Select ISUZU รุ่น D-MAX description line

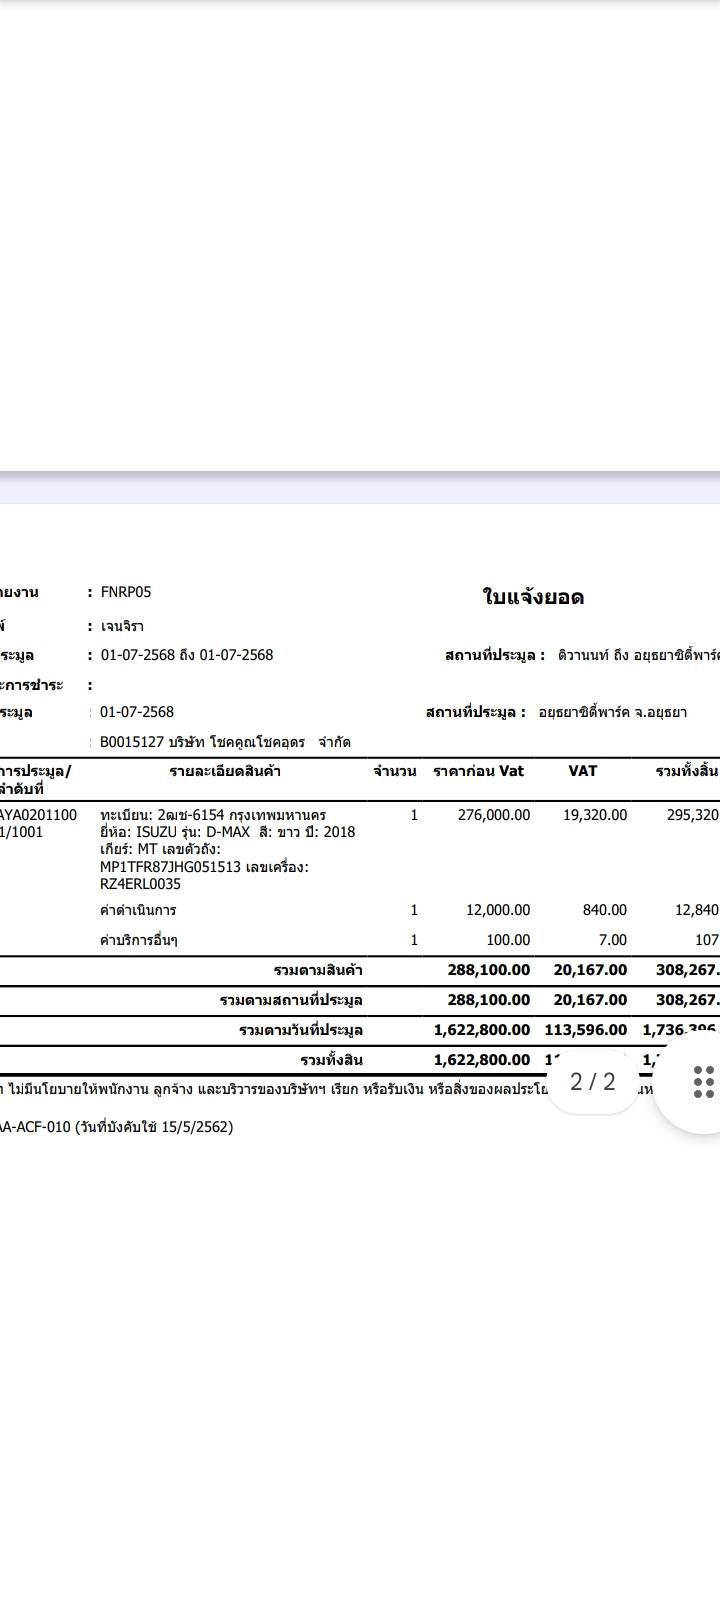(228, 832)
